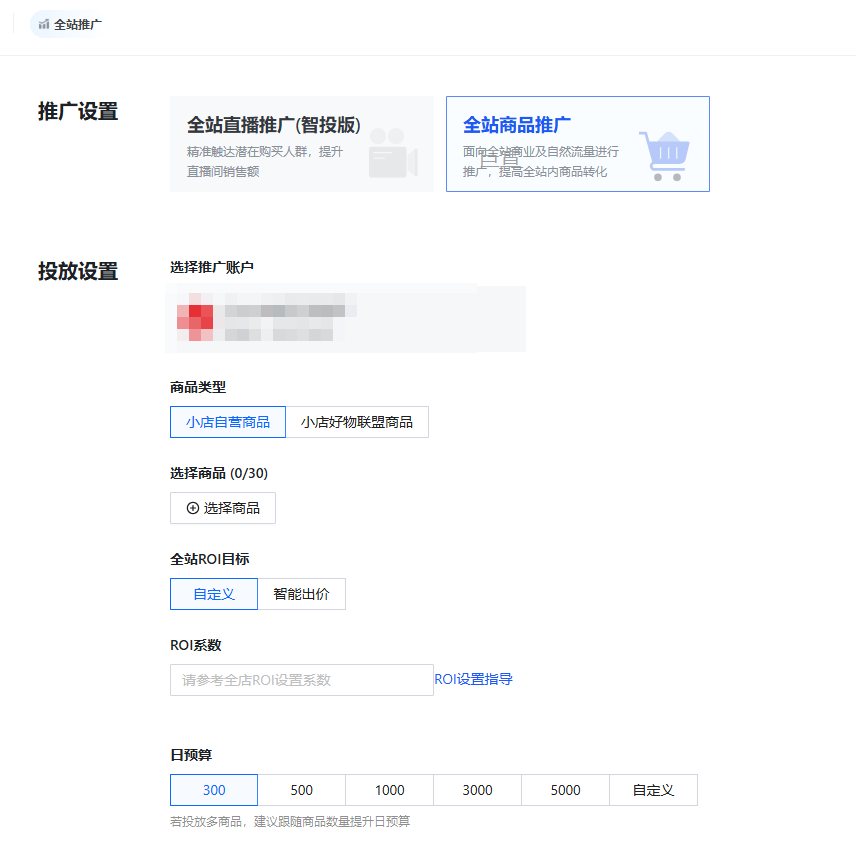Open the ROI设置指导 link
Image resolution: width=856 pixels, height=854 pixels.
(473, 679)
